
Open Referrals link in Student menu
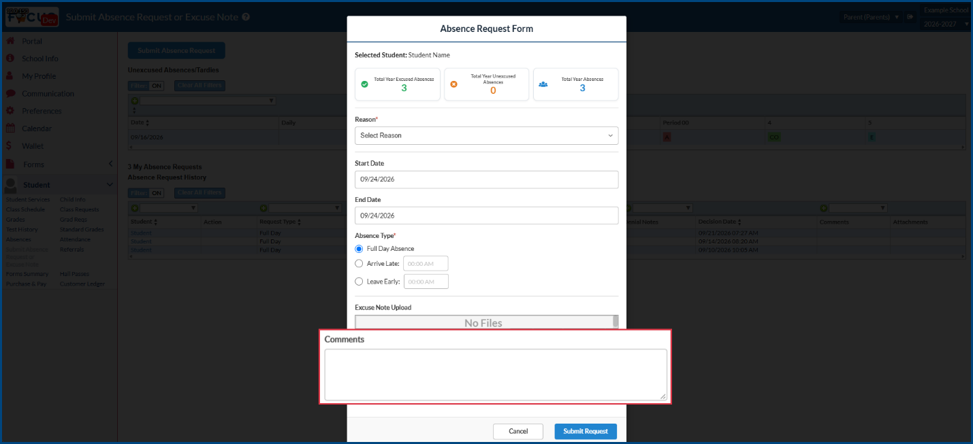tap(71, 249)
